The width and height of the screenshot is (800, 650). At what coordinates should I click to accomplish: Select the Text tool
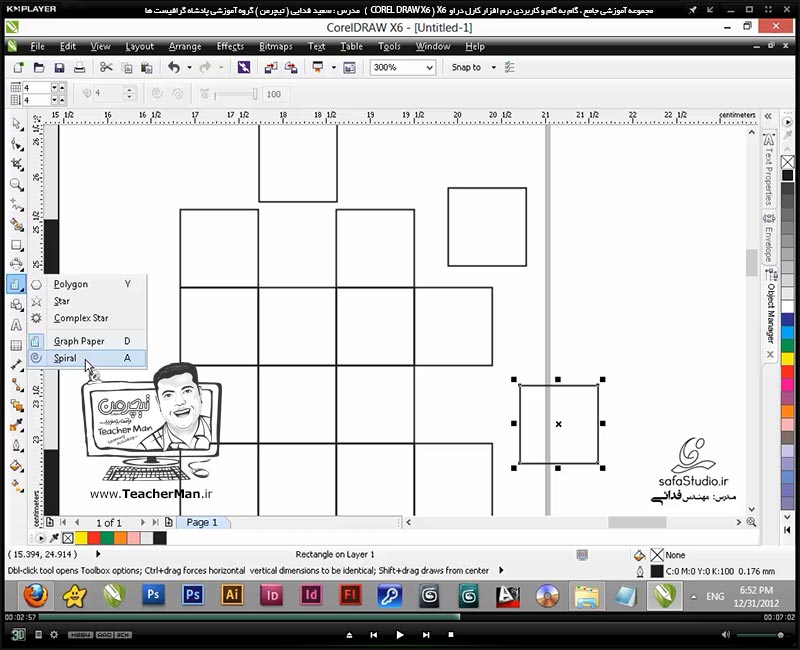[x=16, y=325]
